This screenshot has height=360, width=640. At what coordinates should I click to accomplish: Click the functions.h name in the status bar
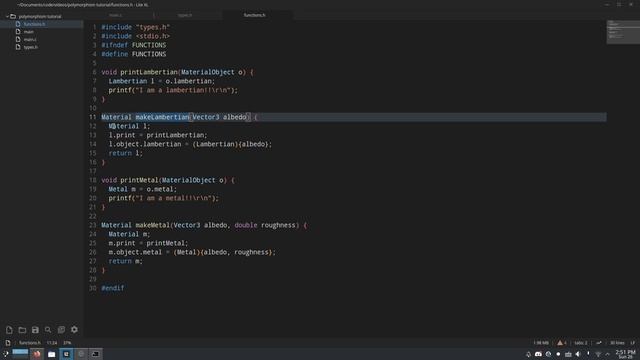click(x=30, y=343)
